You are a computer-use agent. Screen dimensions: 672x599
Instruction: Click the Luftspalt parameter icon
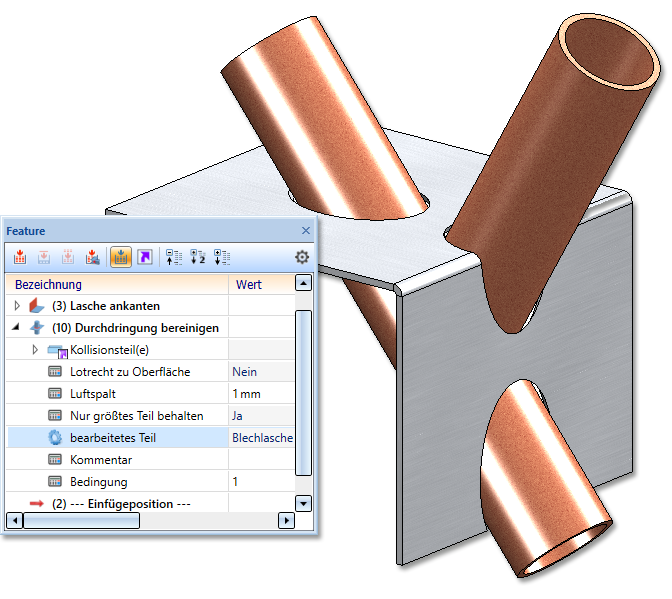tap(55, 393)
